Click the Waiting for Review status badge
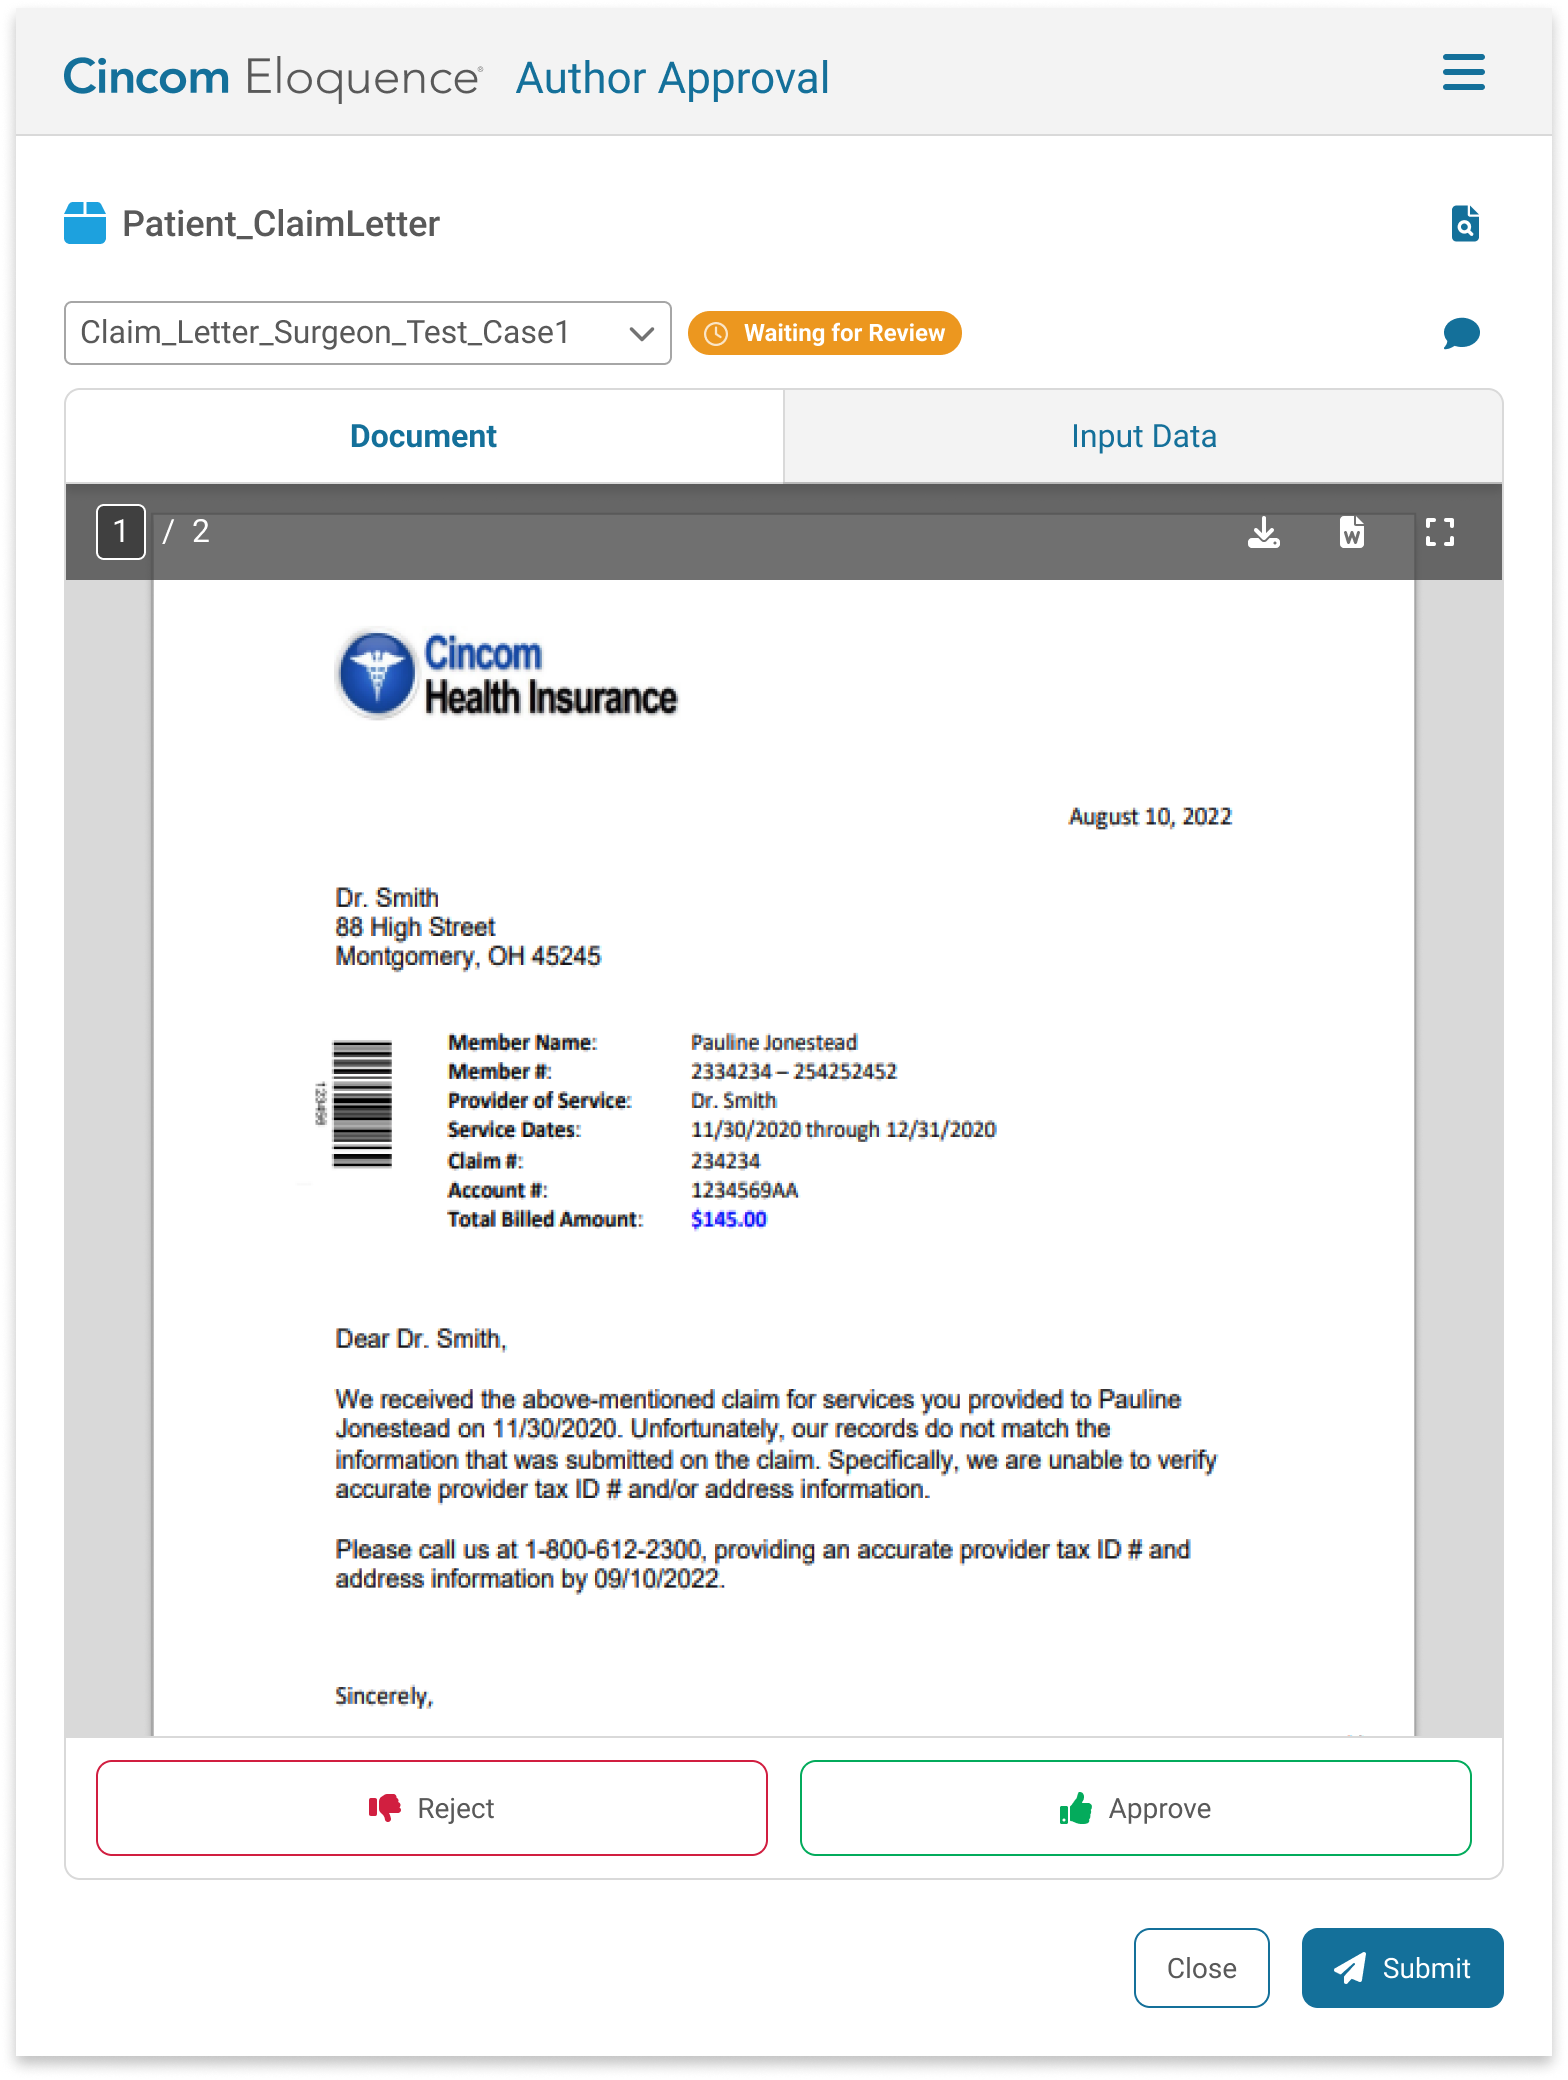Viewport: 1568px width, 2080px height. (x=825, y=333)
